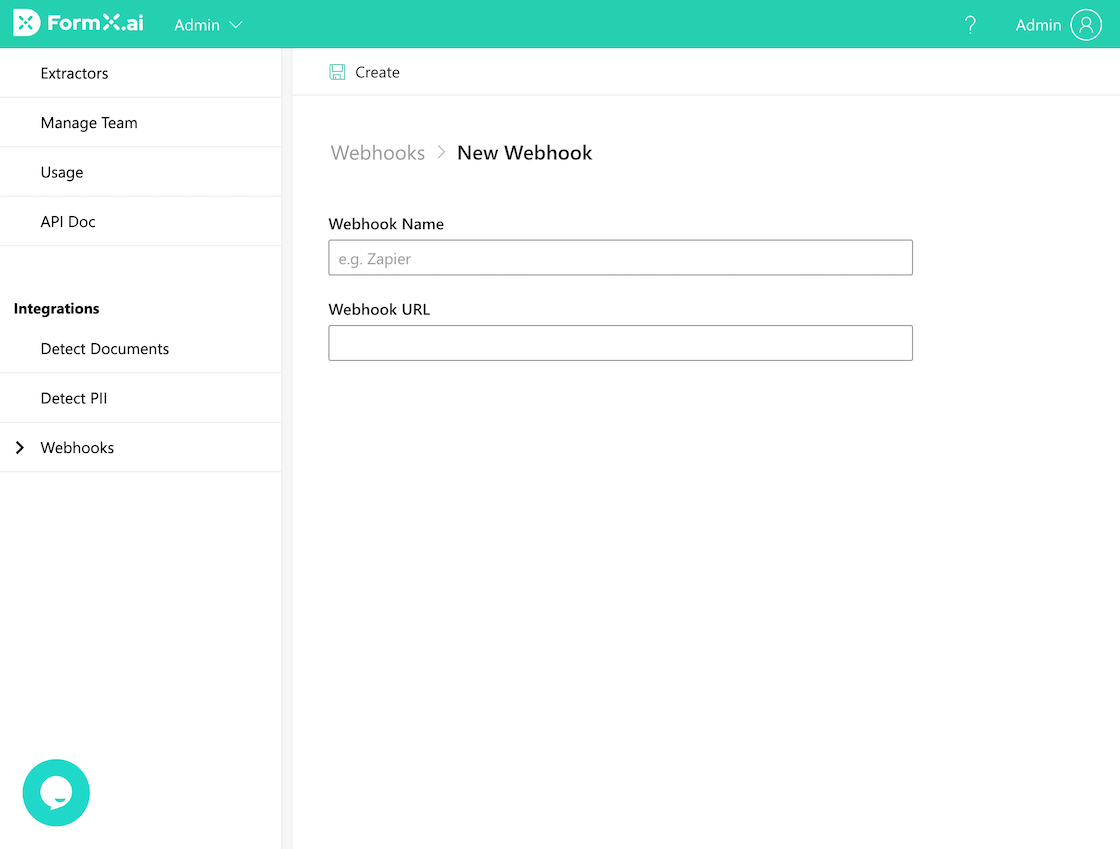Open the chat support bubble
This screenshot has height=849, width=1120.
tap(56, 792)
